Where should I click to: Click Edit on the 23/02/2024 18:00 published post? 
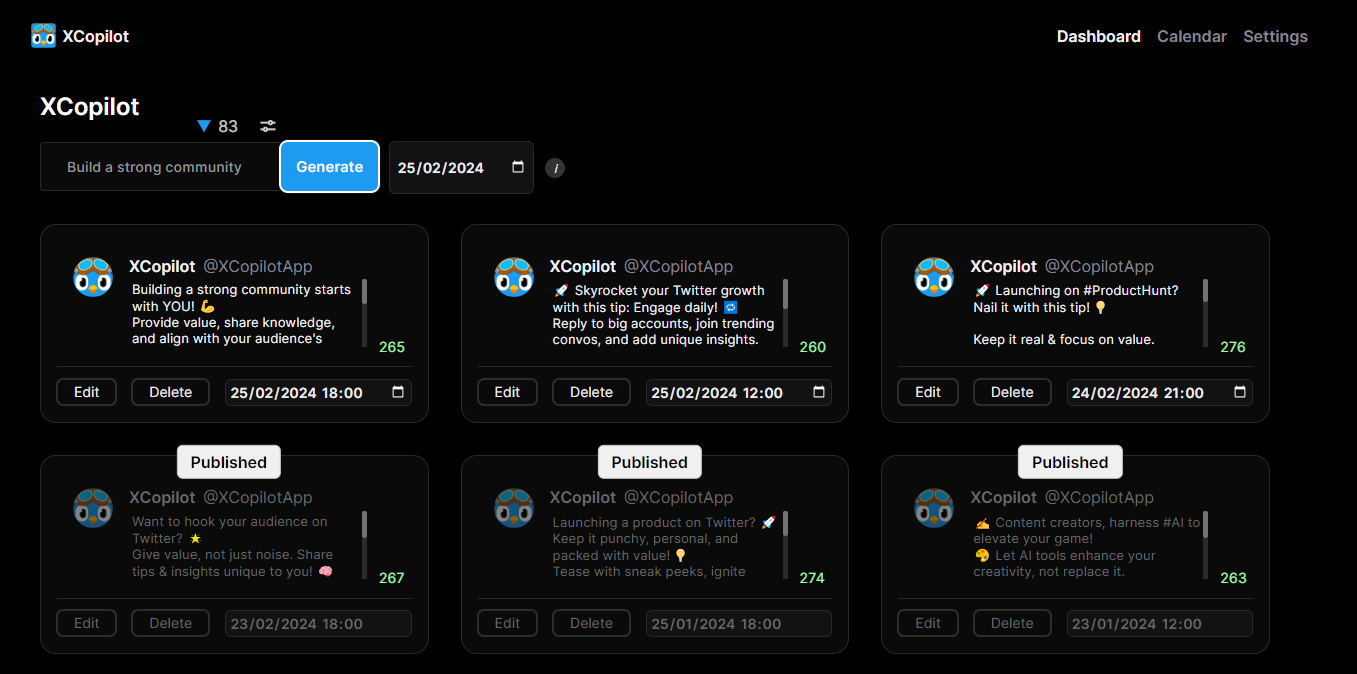[x=87, y=623]
